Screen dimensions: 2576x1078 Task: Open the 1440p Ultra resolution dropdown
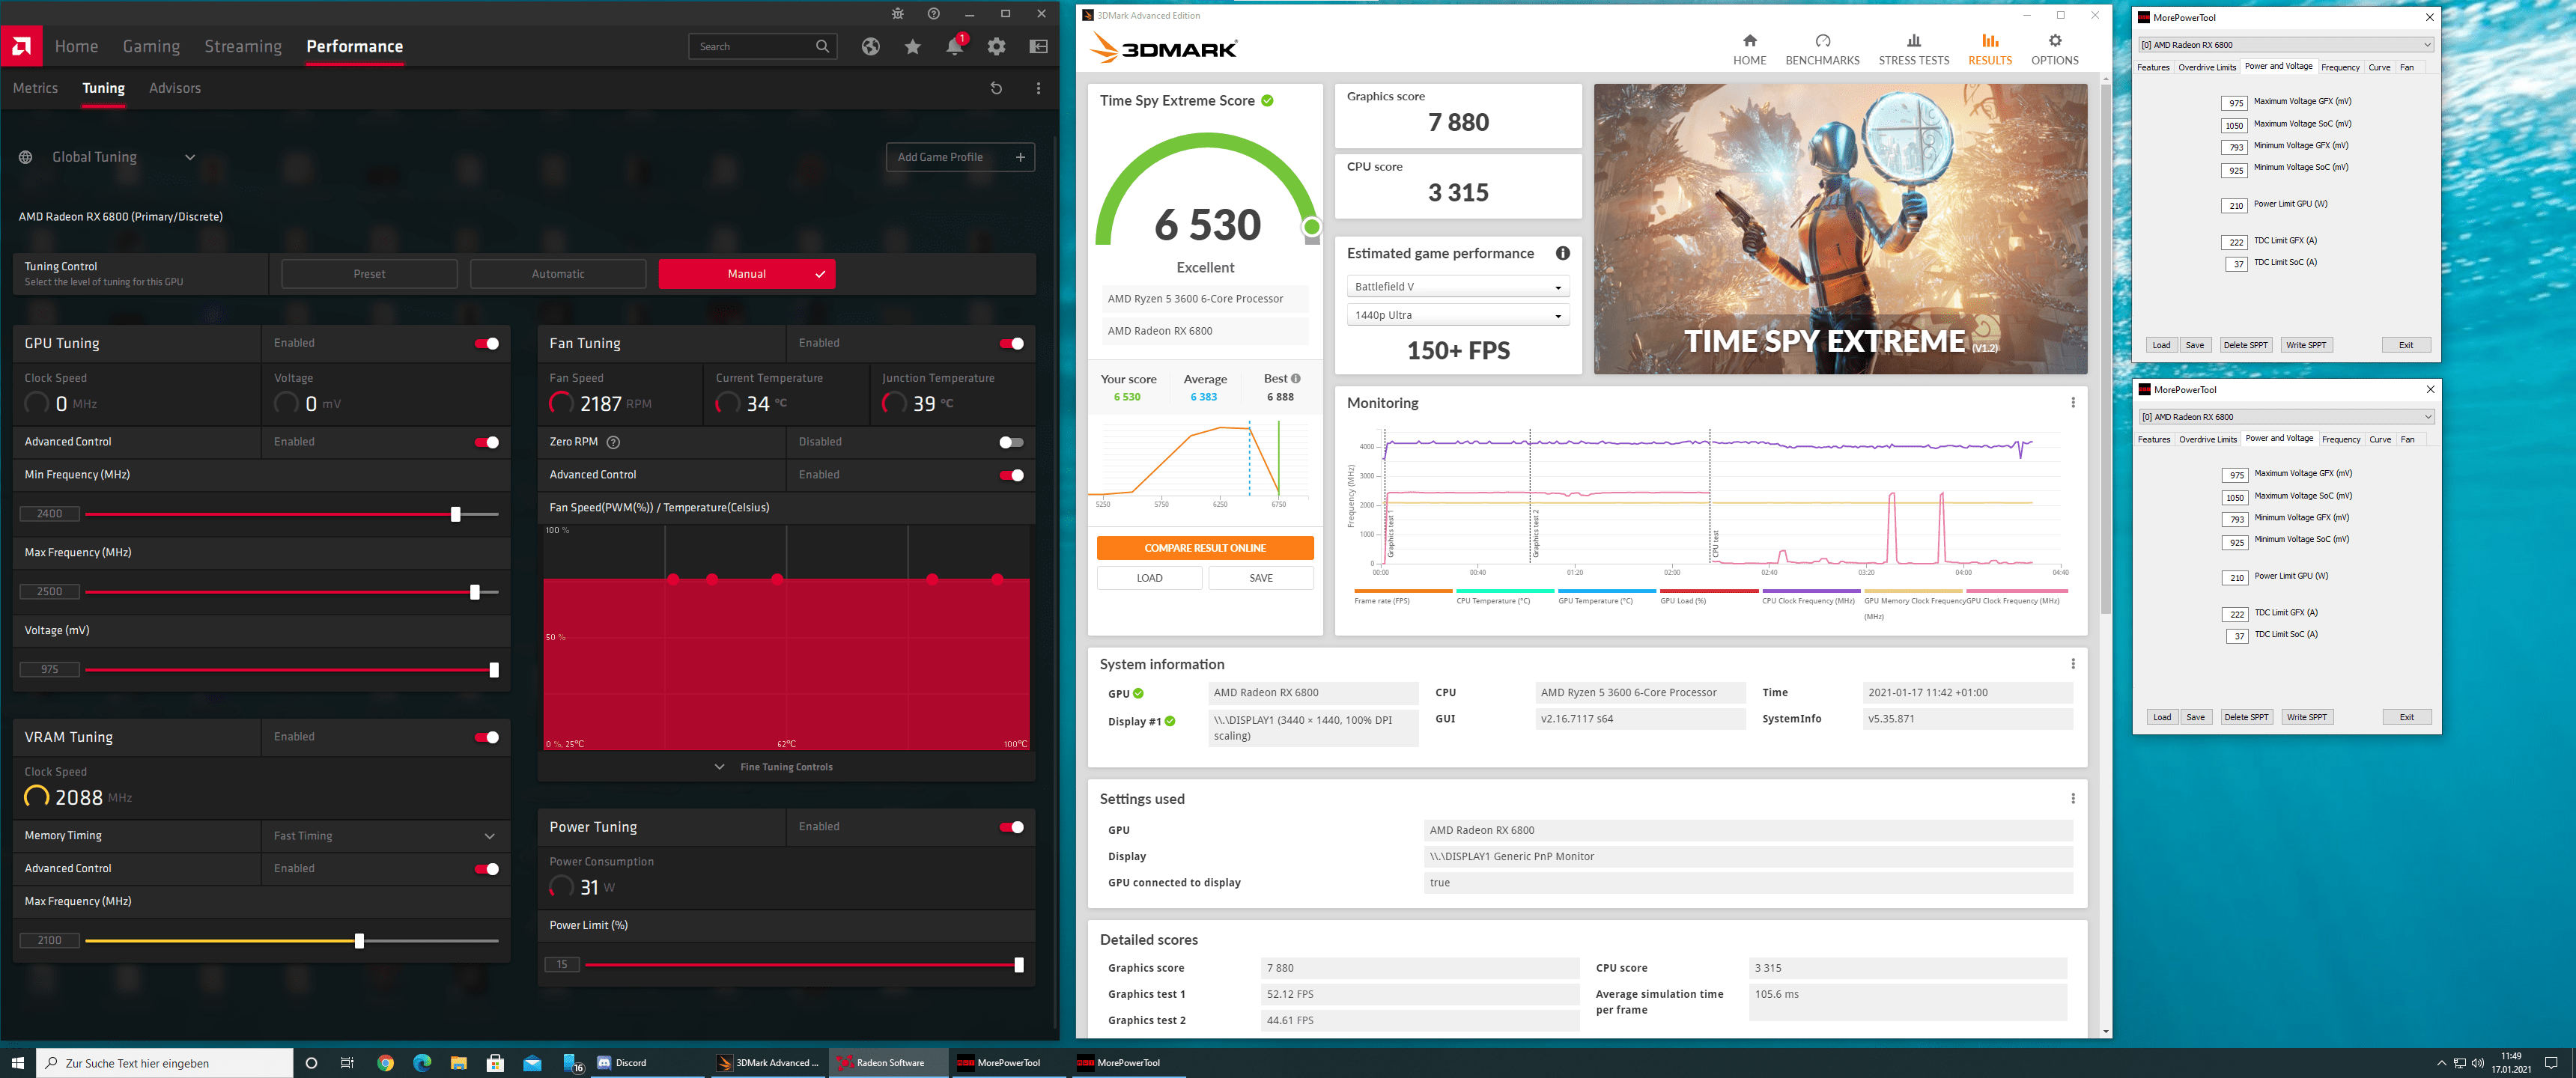coord(1458,315)
